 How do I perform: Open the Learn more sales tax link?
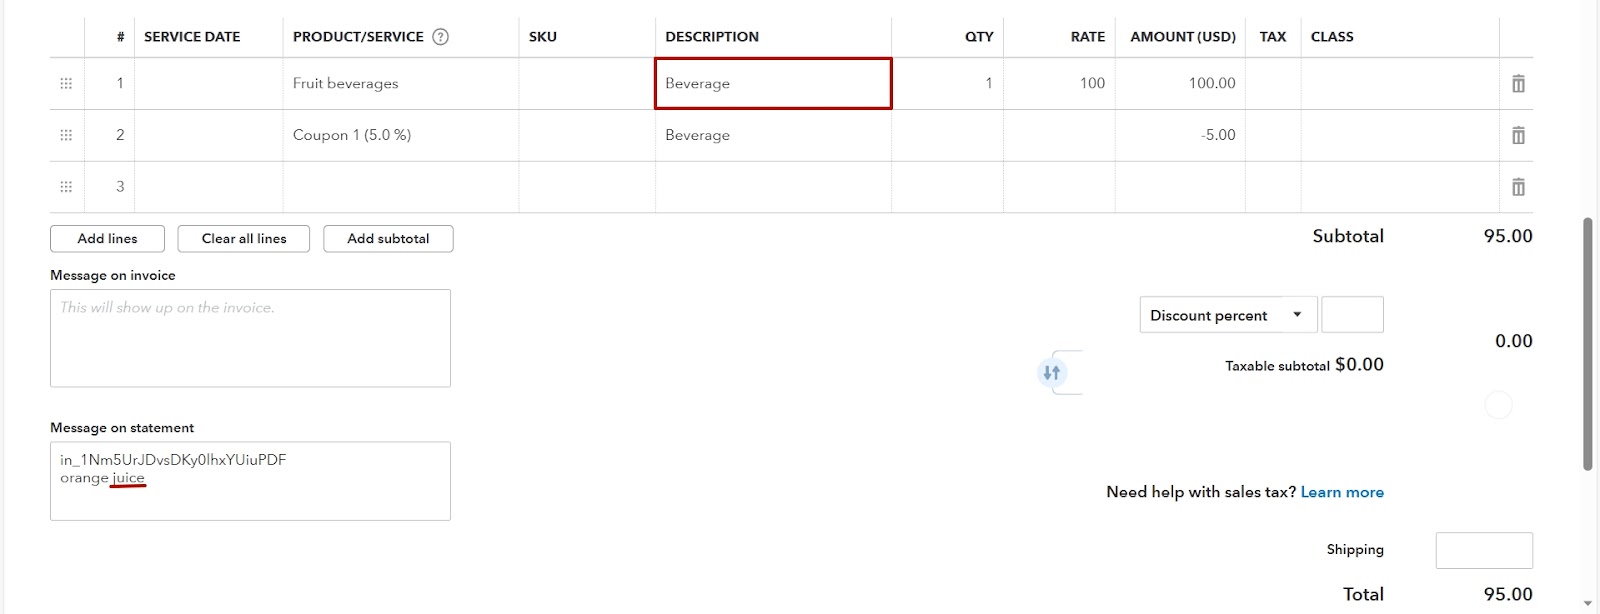pyautogui.click(x=1342, y=492)
